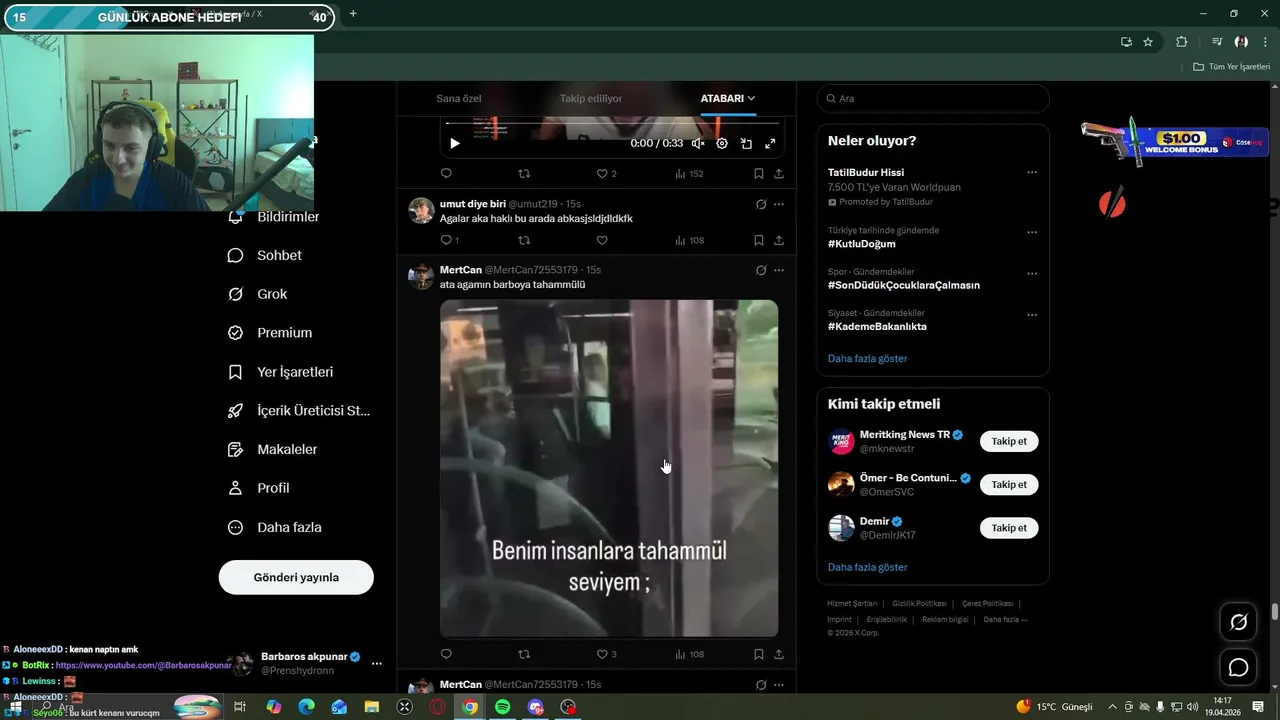Open Yer İşaretleri in the sidebar
This screenshot has width=1280, height=720.
(281, 372)
